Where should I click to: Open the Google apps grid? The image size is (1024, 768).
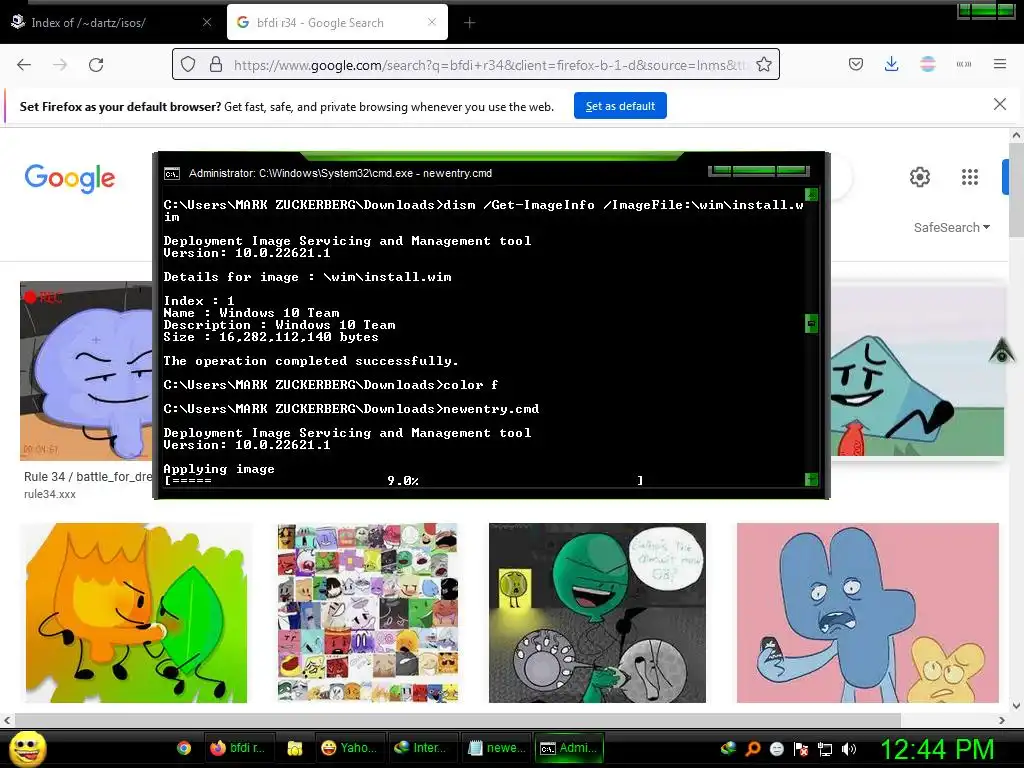point(970,177)
